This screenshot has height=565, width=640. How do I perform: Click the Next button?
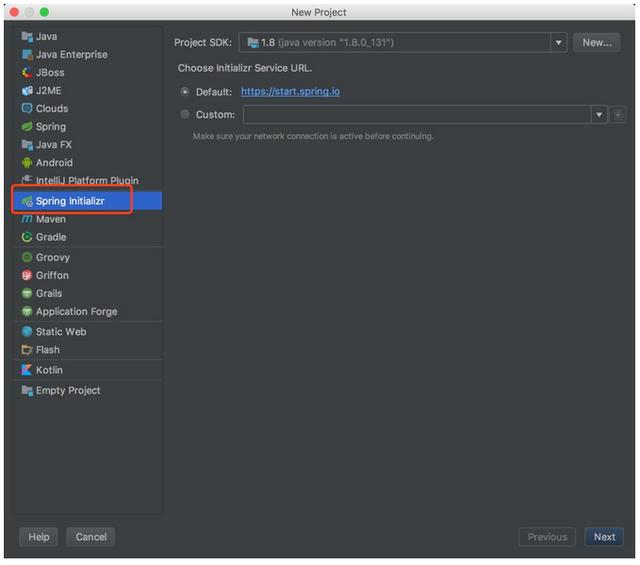(x=604, y=537)
